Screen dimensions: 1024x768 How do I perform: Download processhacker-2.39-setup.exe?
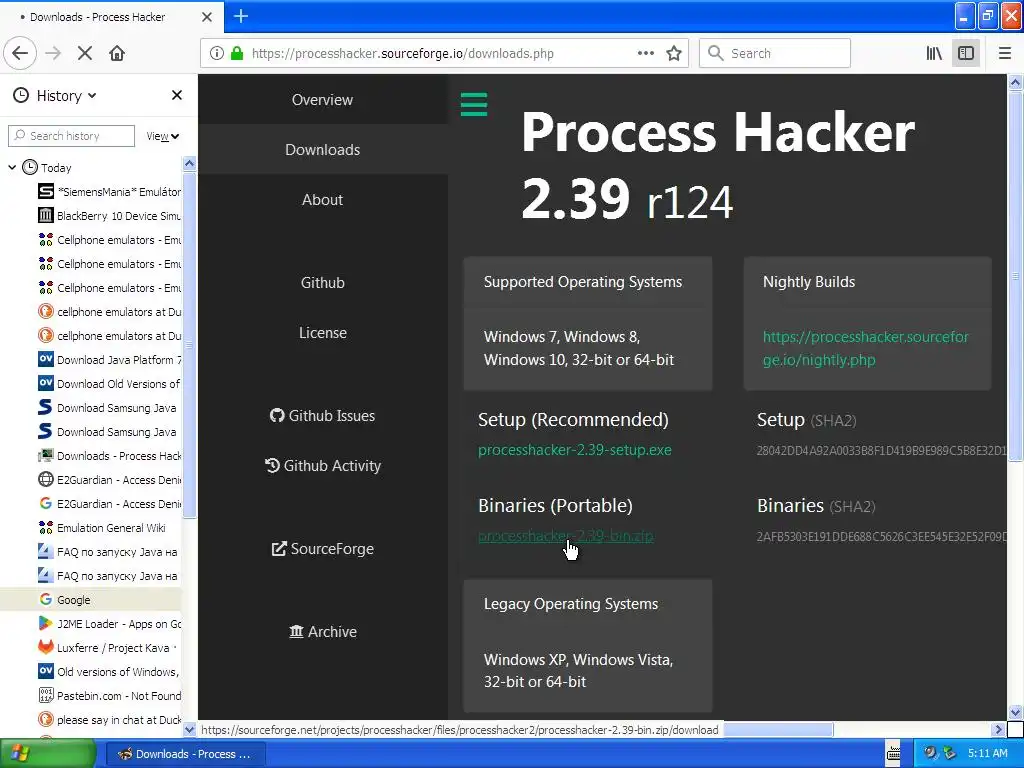pyautogui.click(x=575, y=450)
